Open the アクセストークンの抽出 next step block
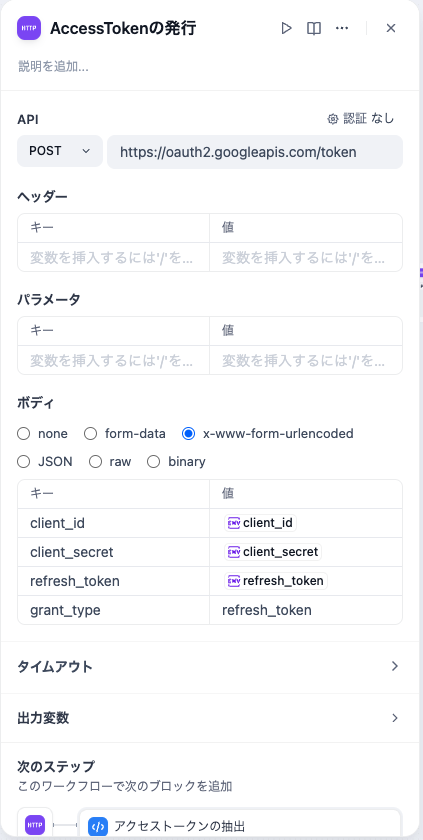The image size is (423, 840). (x=240, y=825)
